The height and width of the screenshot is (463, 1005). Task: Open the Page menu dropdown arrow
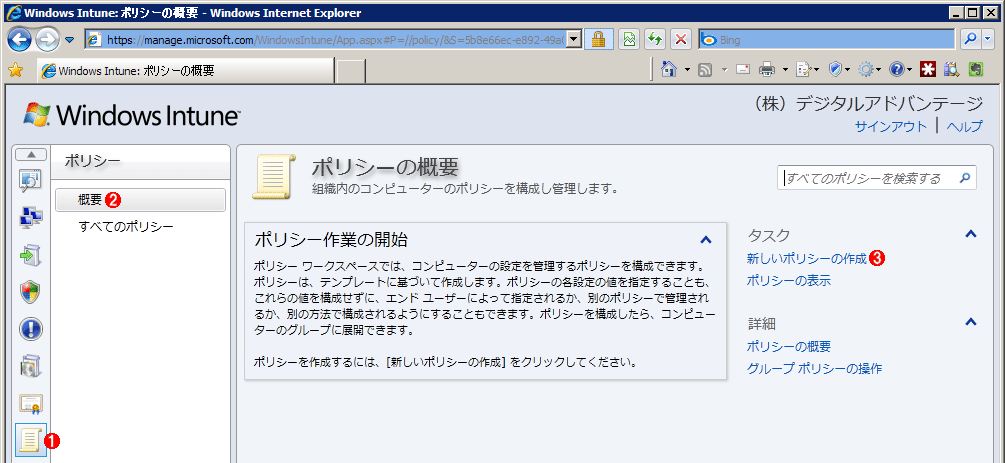click(817, 70)
